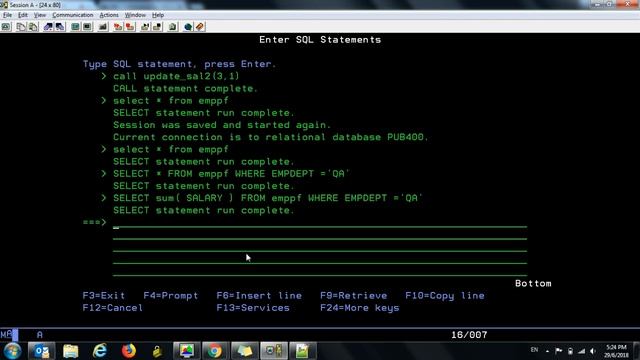The image size is (640, 360).
Task: Click the network icon in system tray
Action: pyautogui.click(x=582, y=351)
